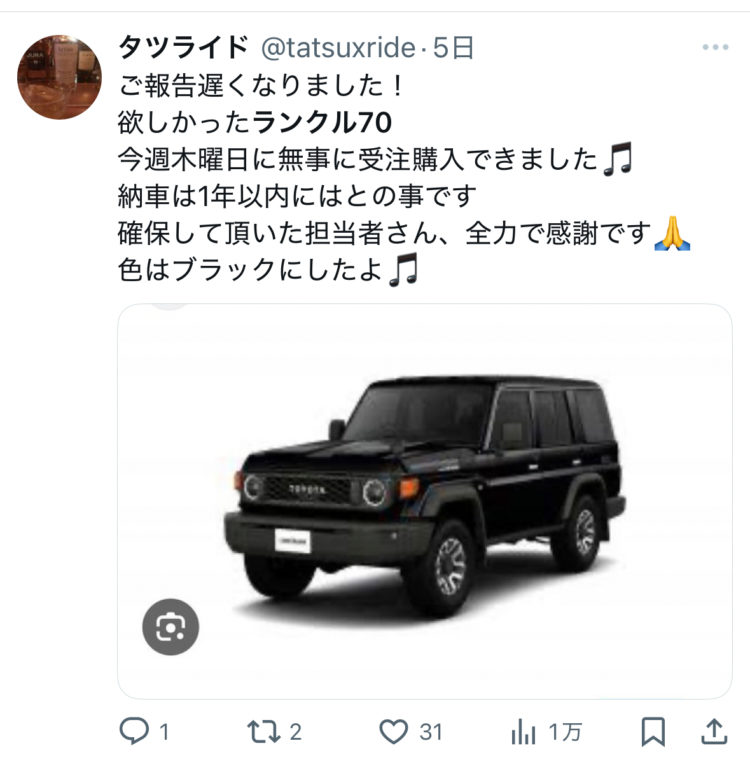Open tweet by tapping ご報告遅くなりました line
The width and height of the screenshot is (750, 769).
260,85
